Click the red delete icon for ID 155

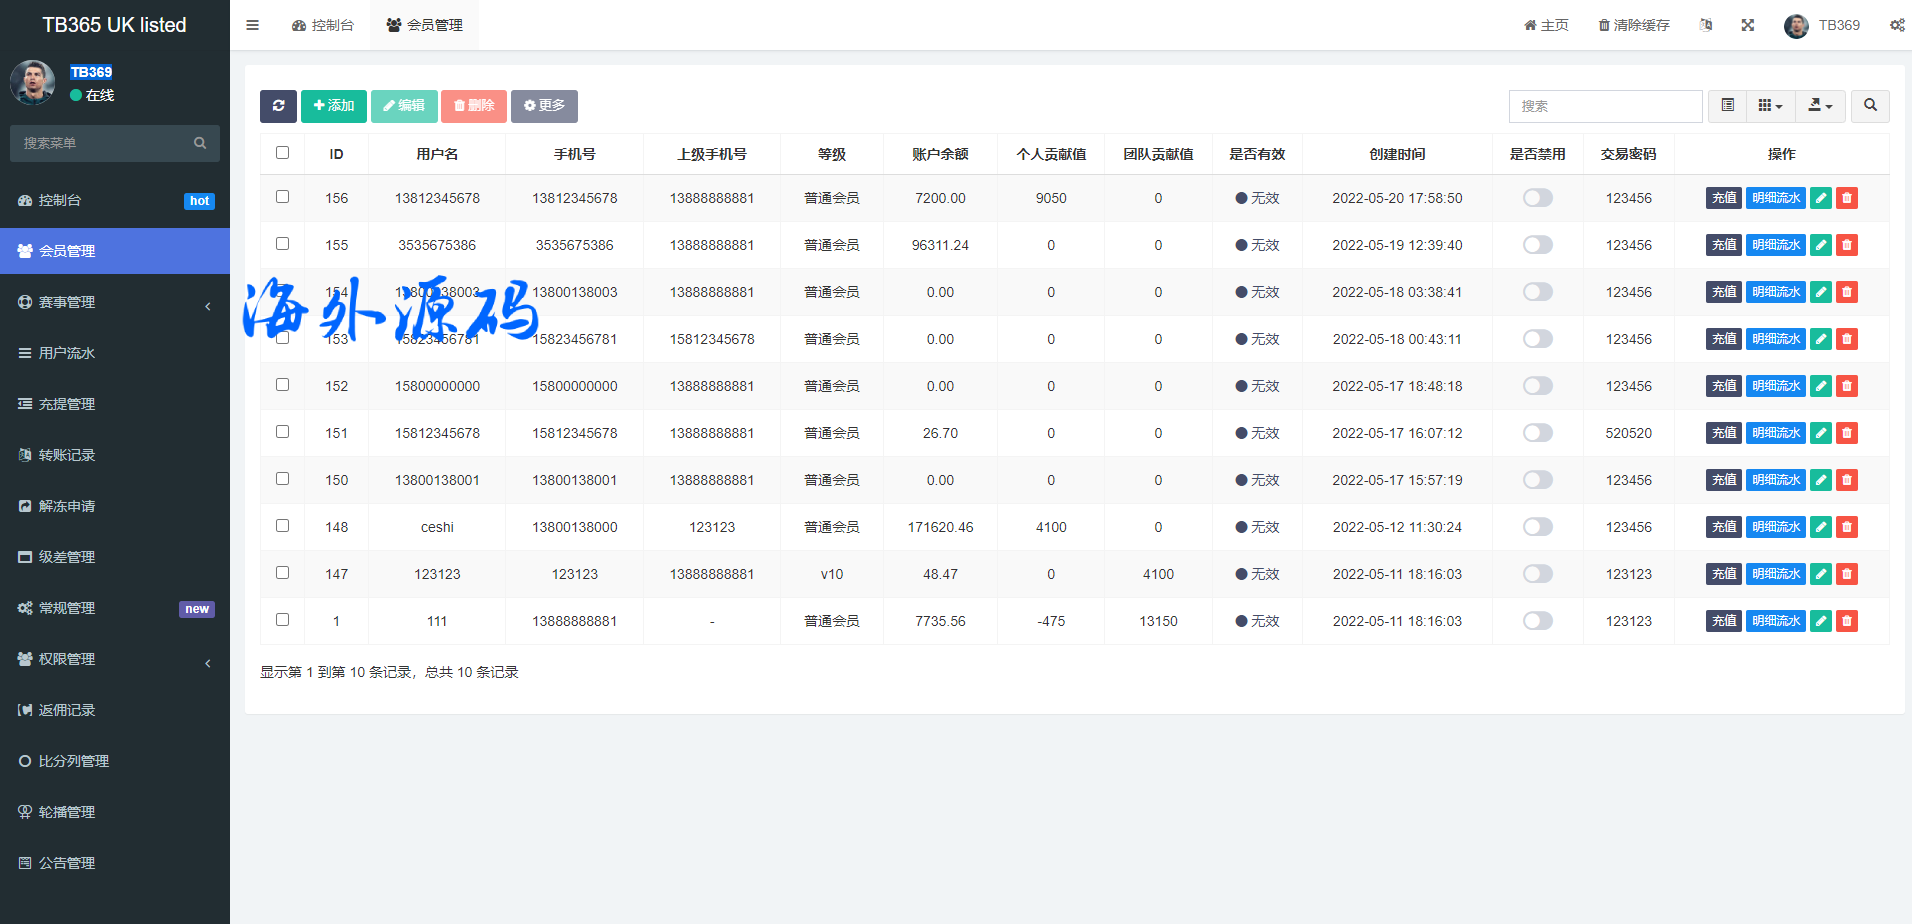1847,245
